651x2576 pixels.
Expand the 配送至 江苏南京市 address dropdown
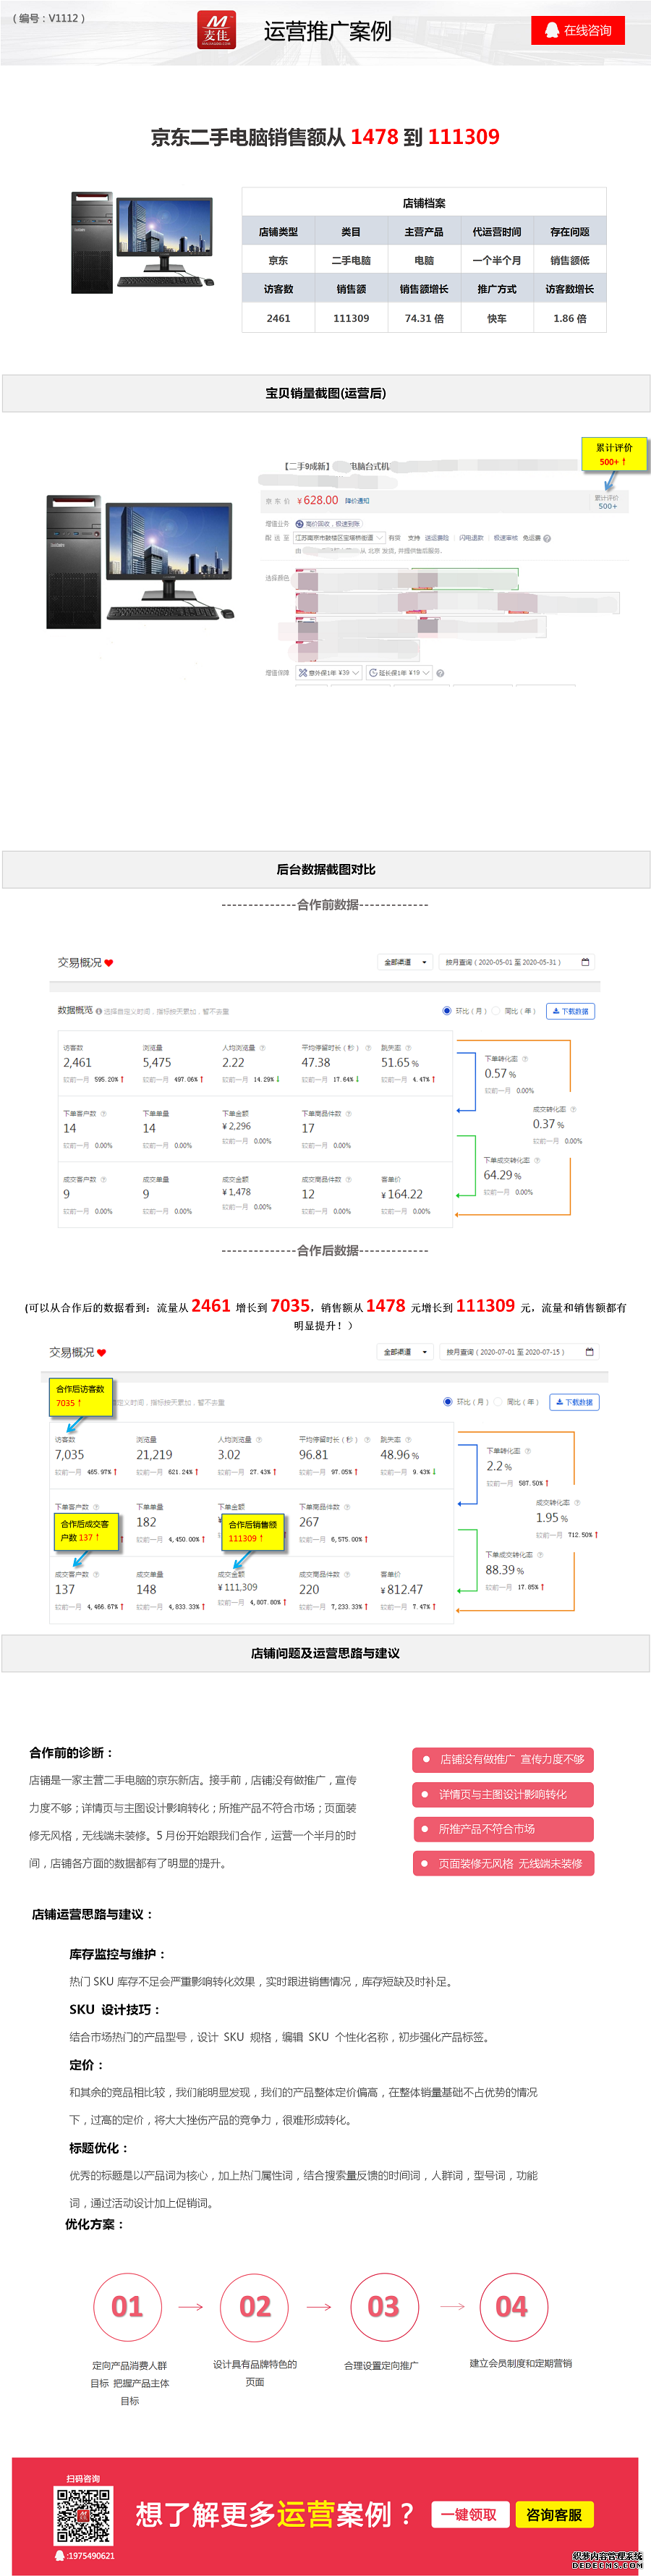[339, 538]
